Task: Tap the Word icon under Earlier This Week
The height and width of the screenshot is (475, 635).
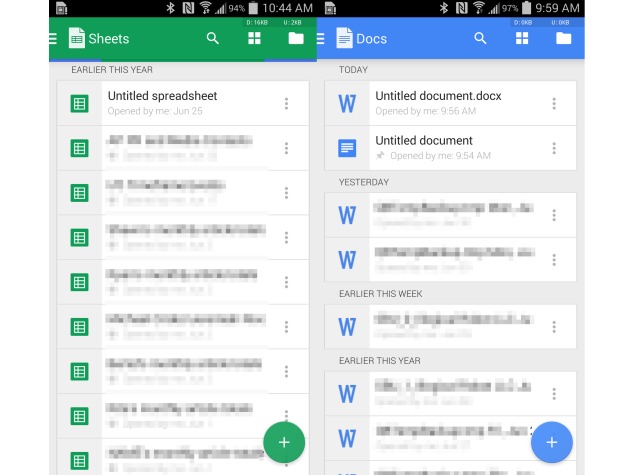Action: point(347,327)
